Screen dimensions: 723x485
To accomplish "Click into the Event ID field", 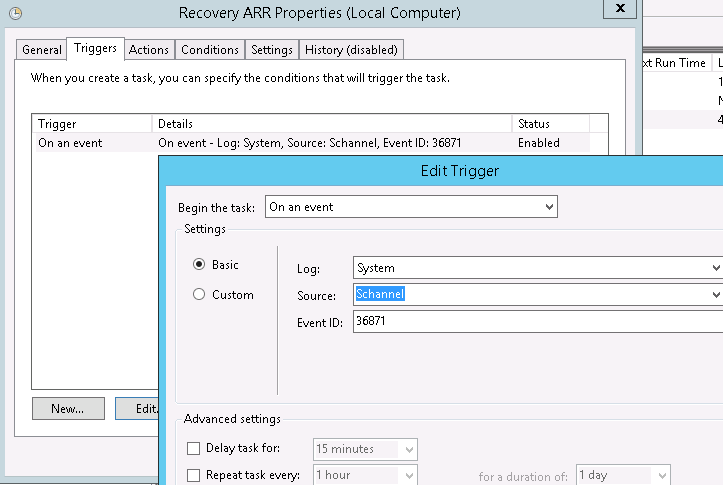I will 535,323.
